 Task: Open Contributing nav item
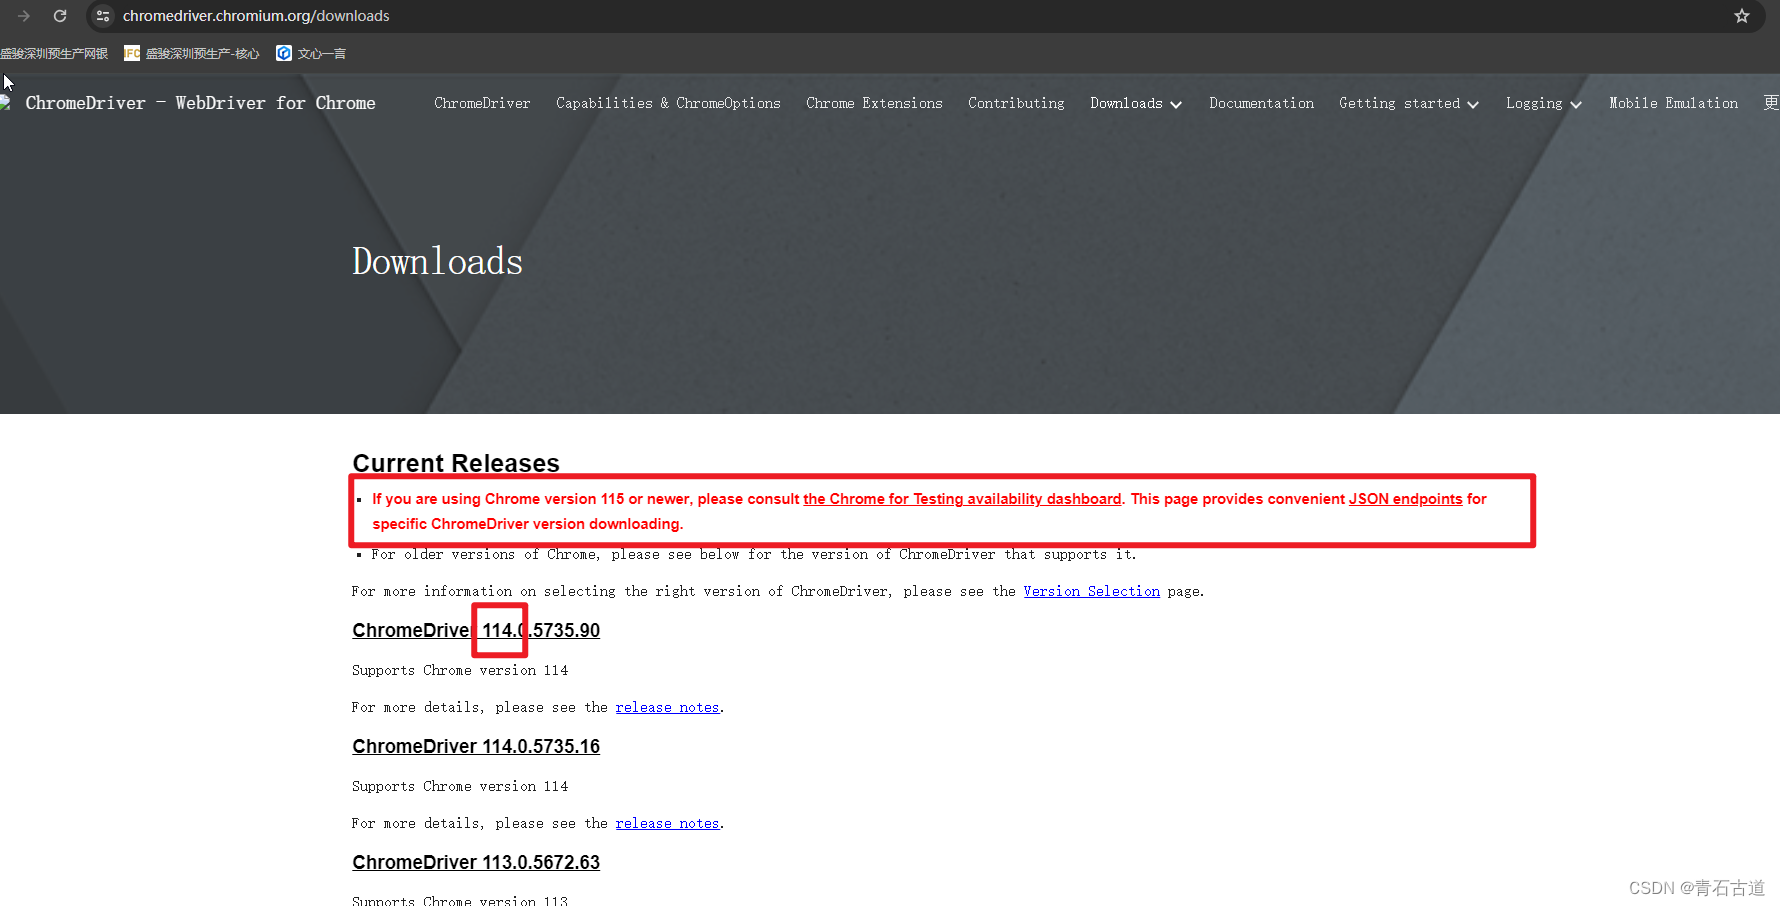click(1016, 103)
